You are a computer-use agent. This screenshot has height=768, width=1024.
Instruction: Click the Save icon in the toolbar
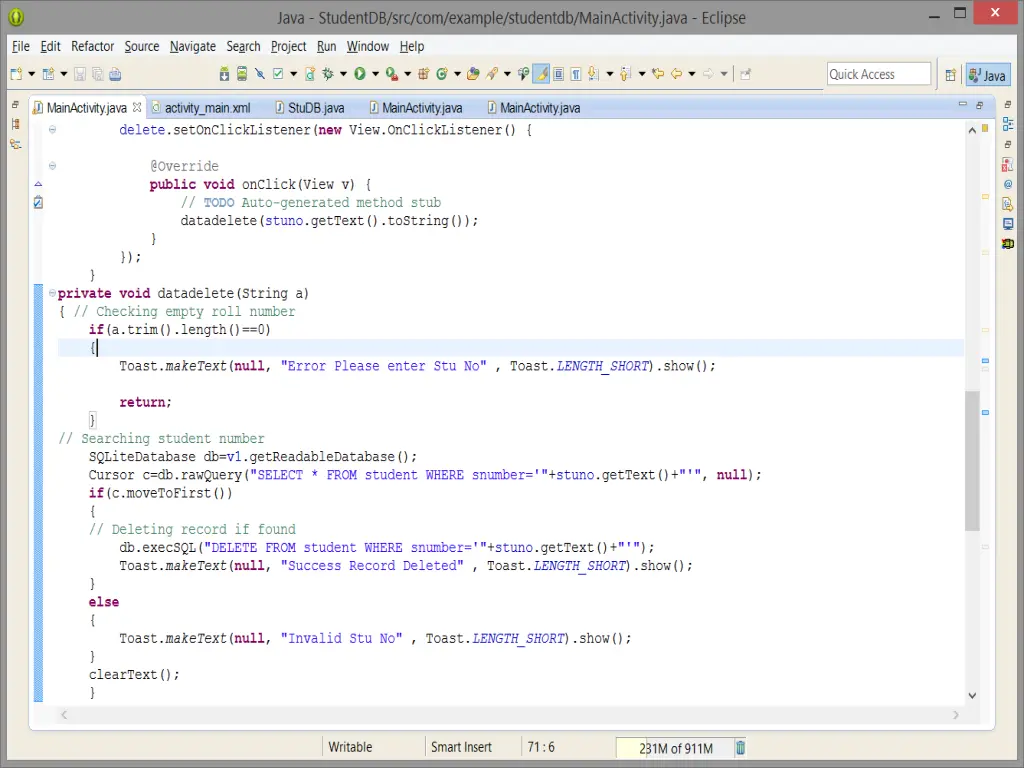(80, 74)
